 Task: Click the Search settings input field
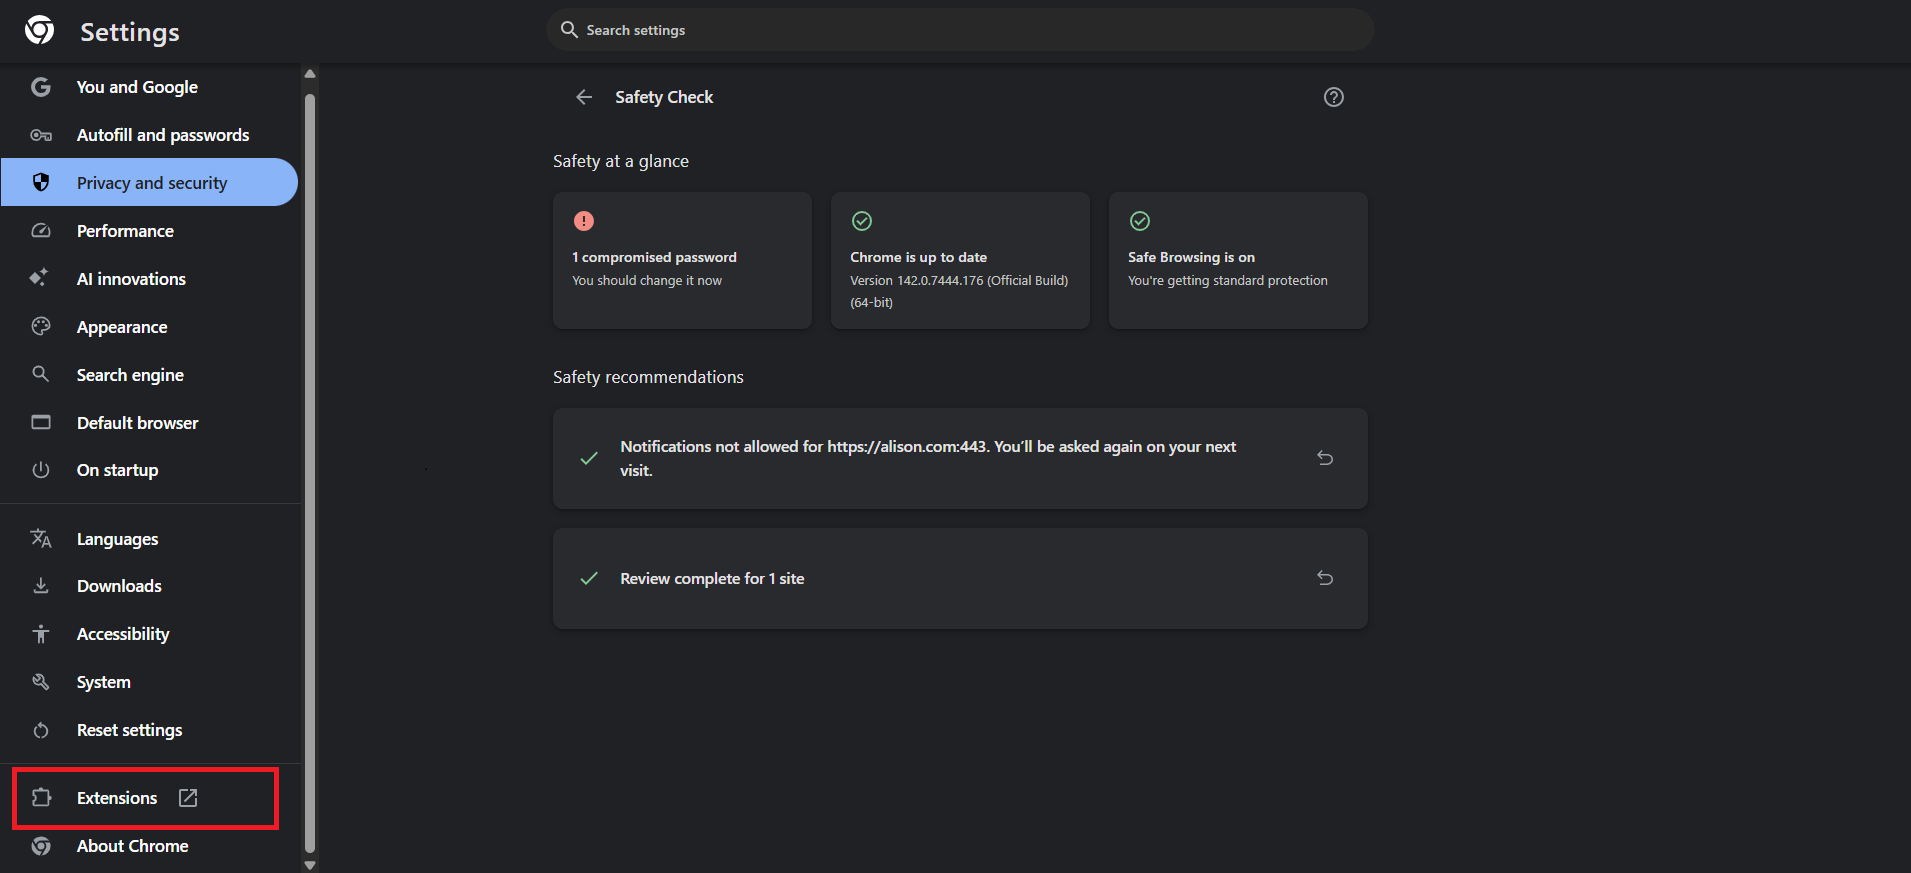click(x=960, y=30)
